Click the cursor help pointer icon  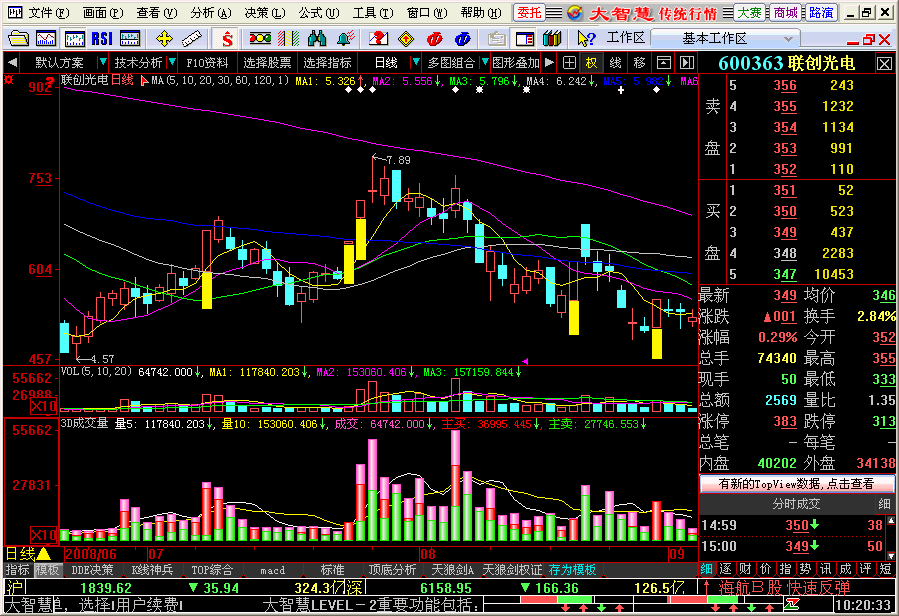[x=586, y=38]
